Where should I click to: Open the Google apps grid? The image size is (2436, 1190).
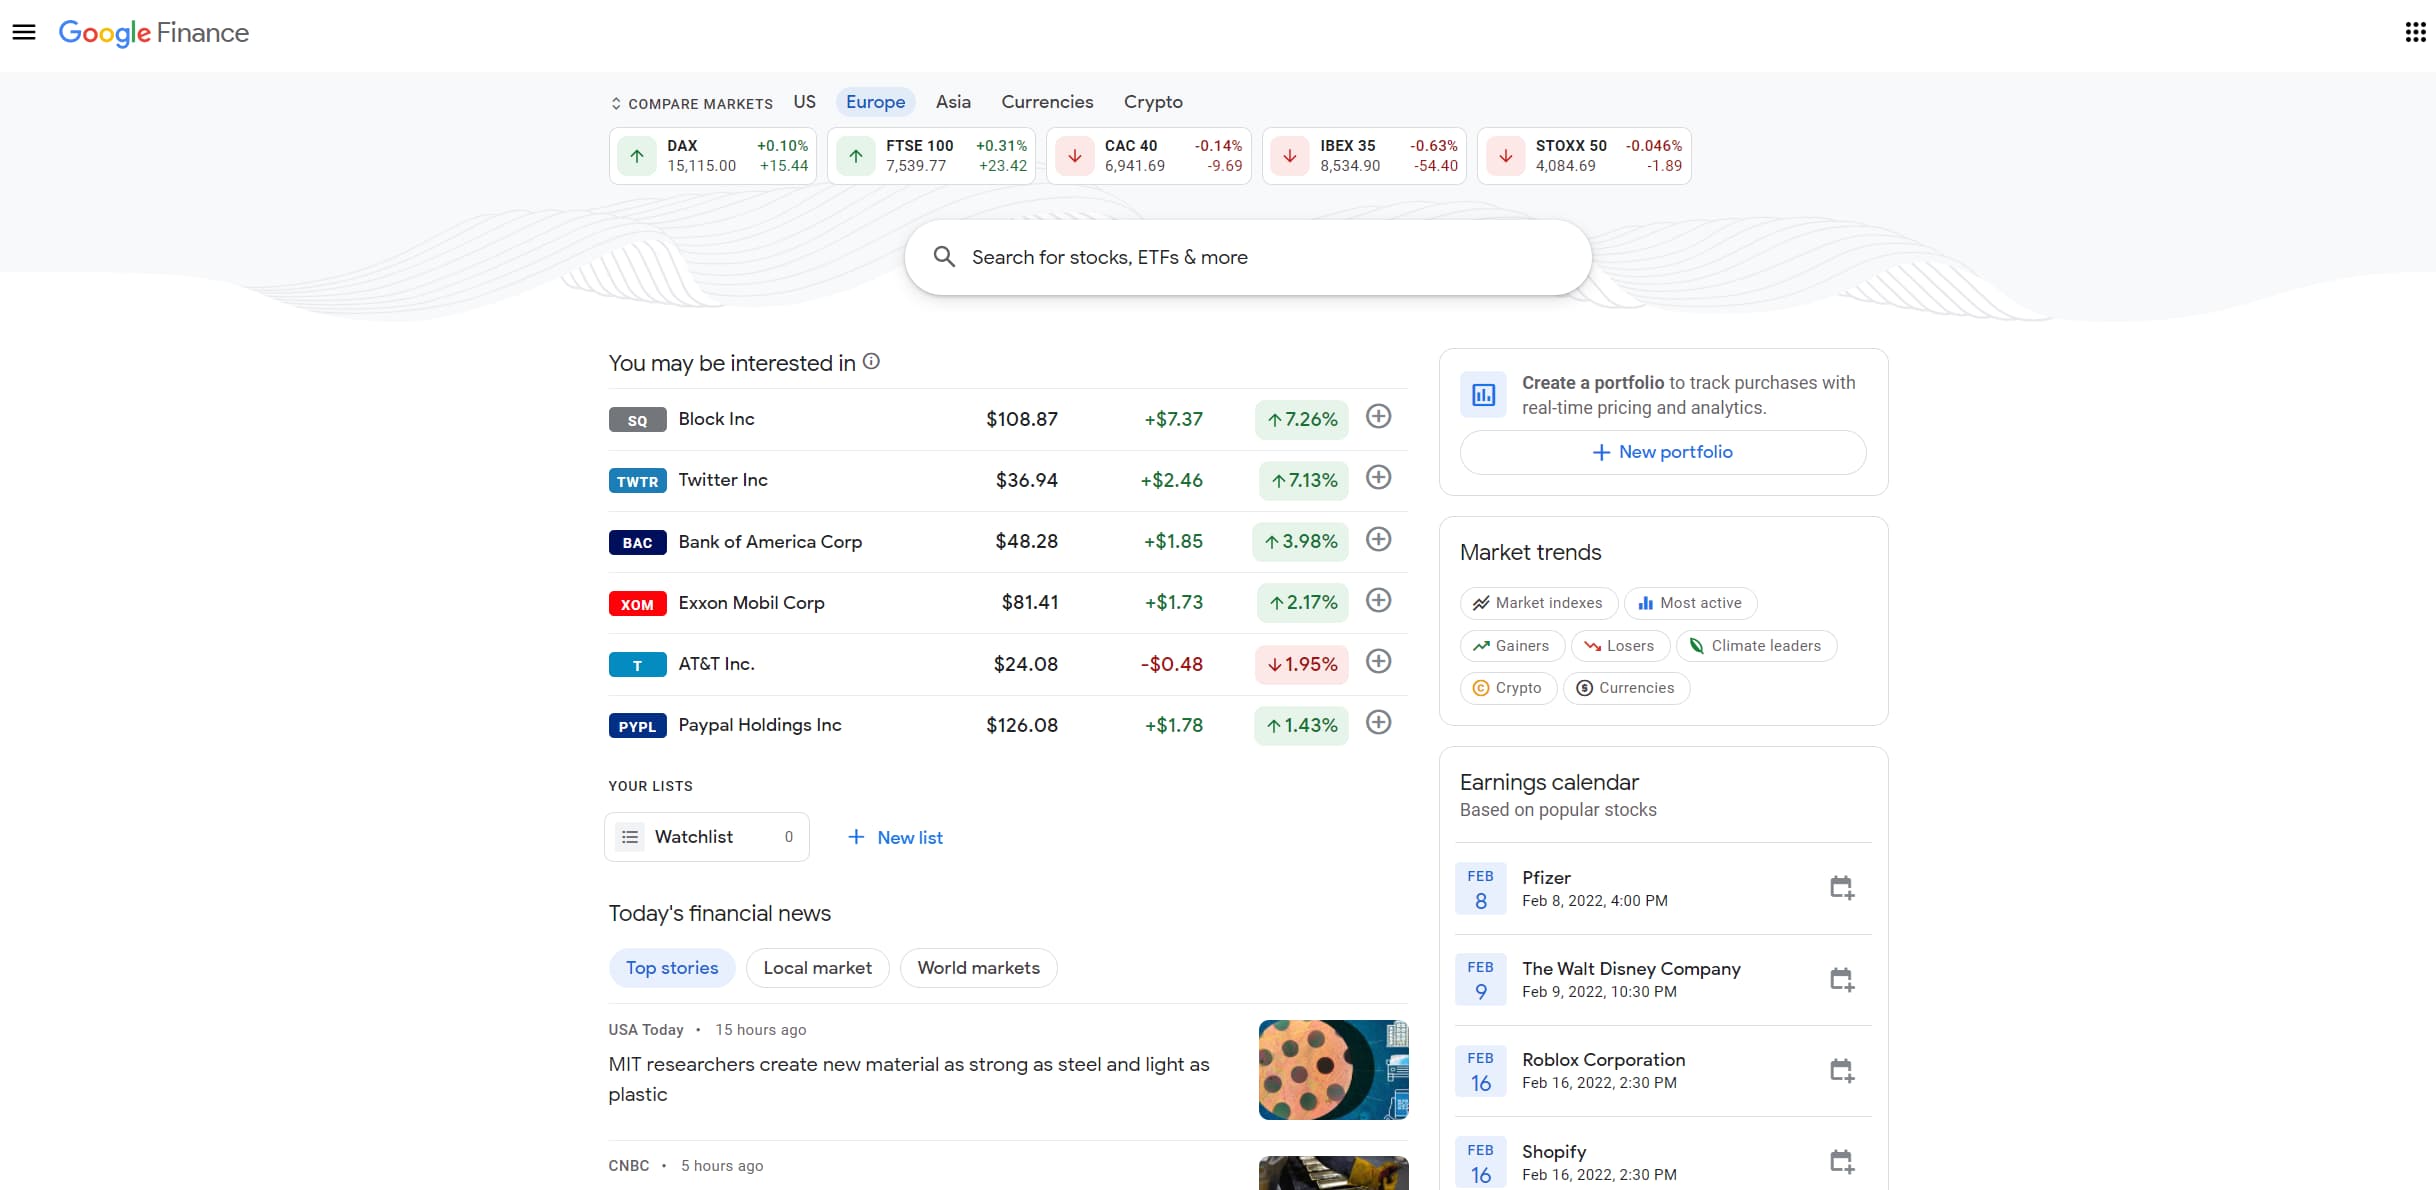pyautogui.click(x=2415, y=32)
